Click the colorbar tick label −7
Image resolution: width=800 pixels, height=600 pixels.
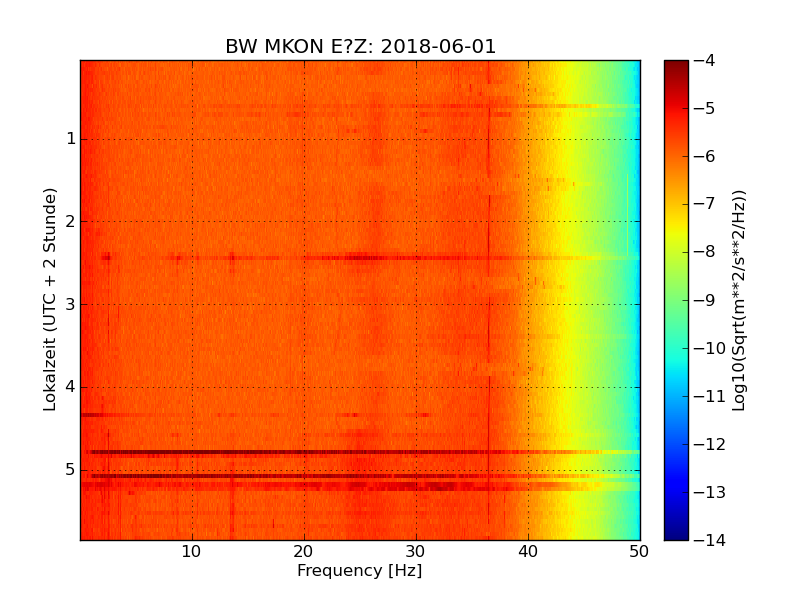(x=705, y=205)
